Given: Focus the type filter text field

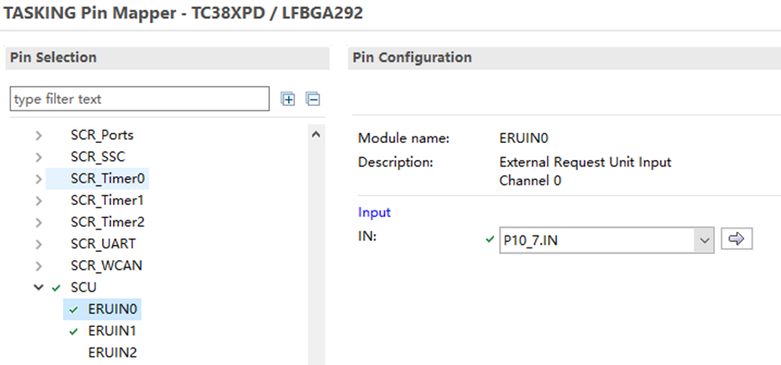Looking at the screenshot, I should pos(139,99).
